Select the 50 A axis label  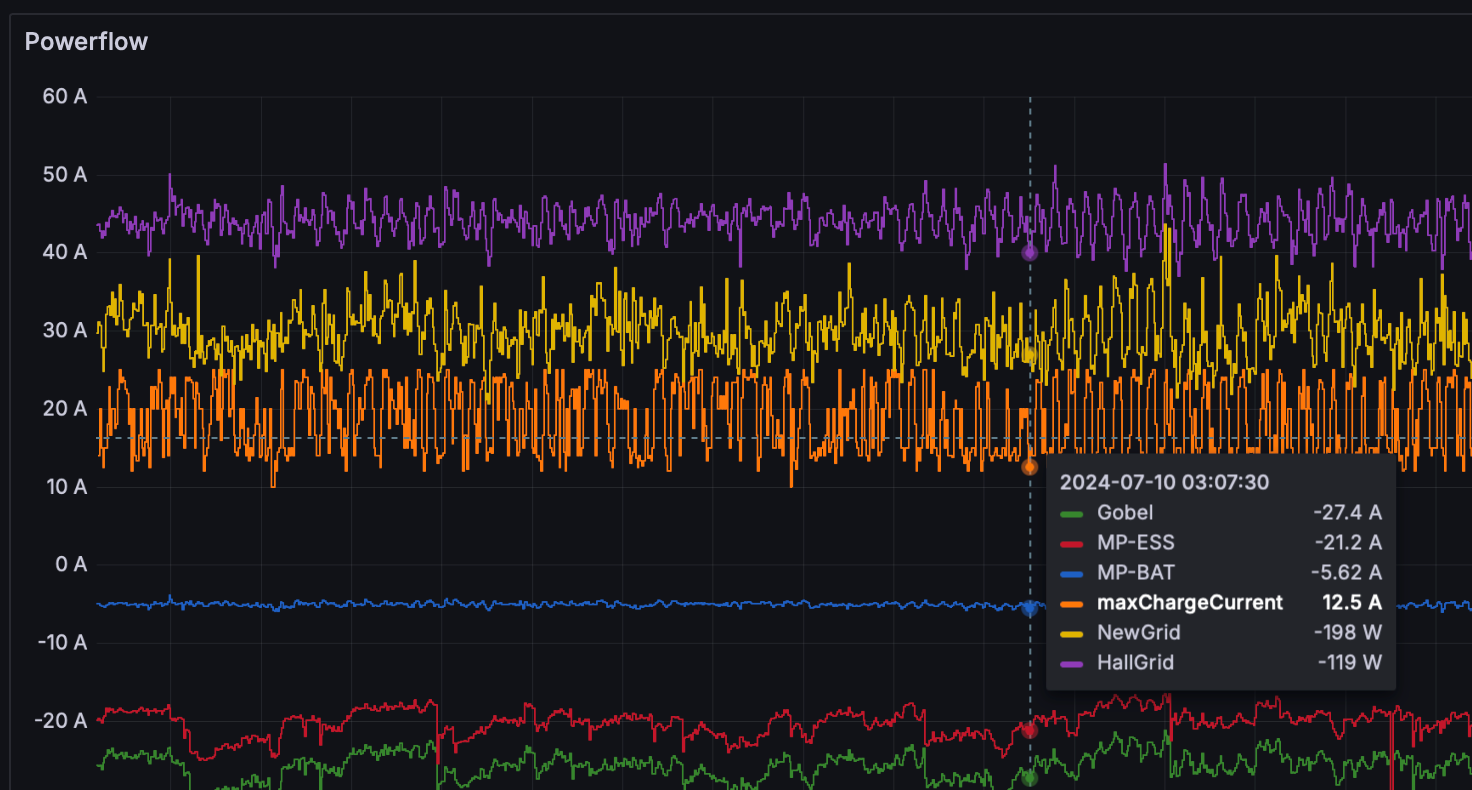point(65,175)
